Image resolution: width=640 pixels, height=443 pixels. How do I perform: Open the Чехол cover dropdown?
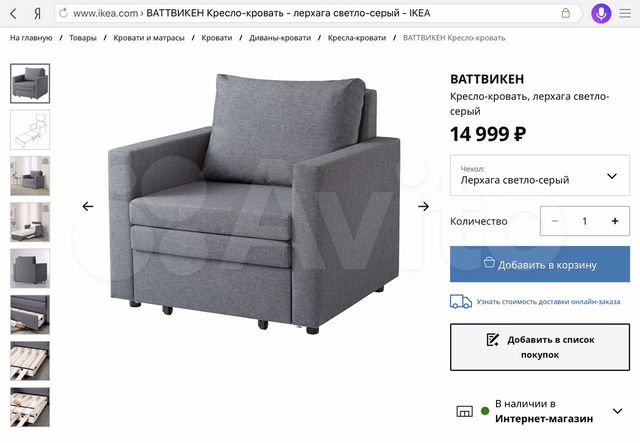point(540,175)
